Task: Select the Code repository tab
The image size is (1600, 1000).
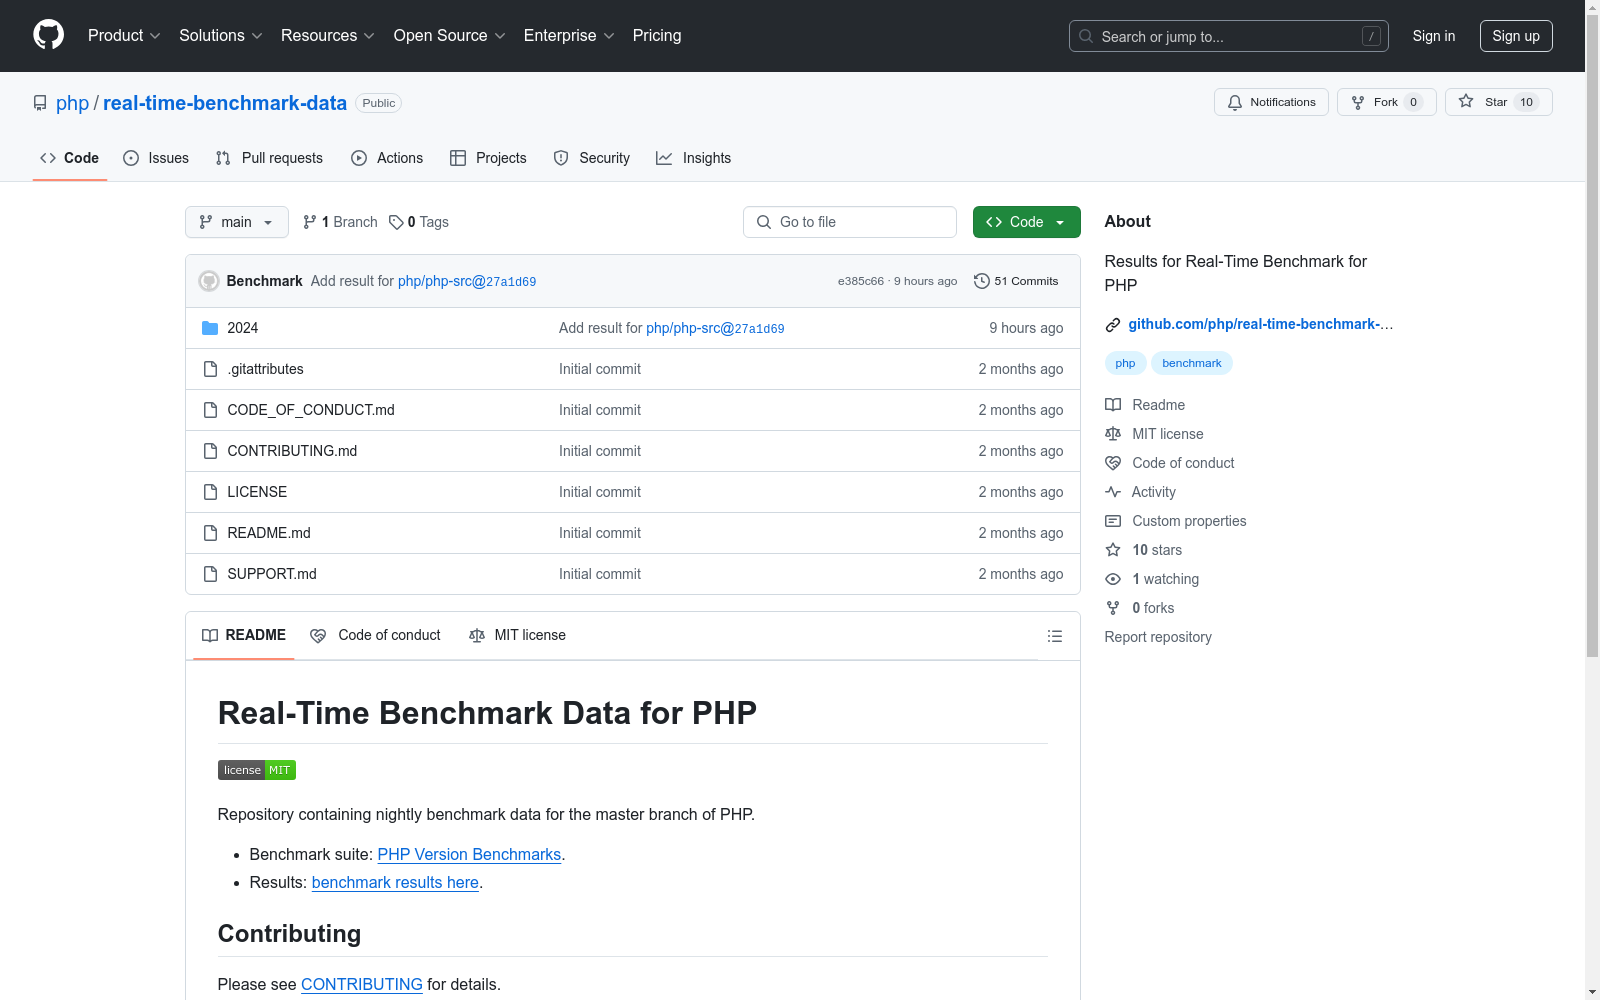Action: pos(69,158)
